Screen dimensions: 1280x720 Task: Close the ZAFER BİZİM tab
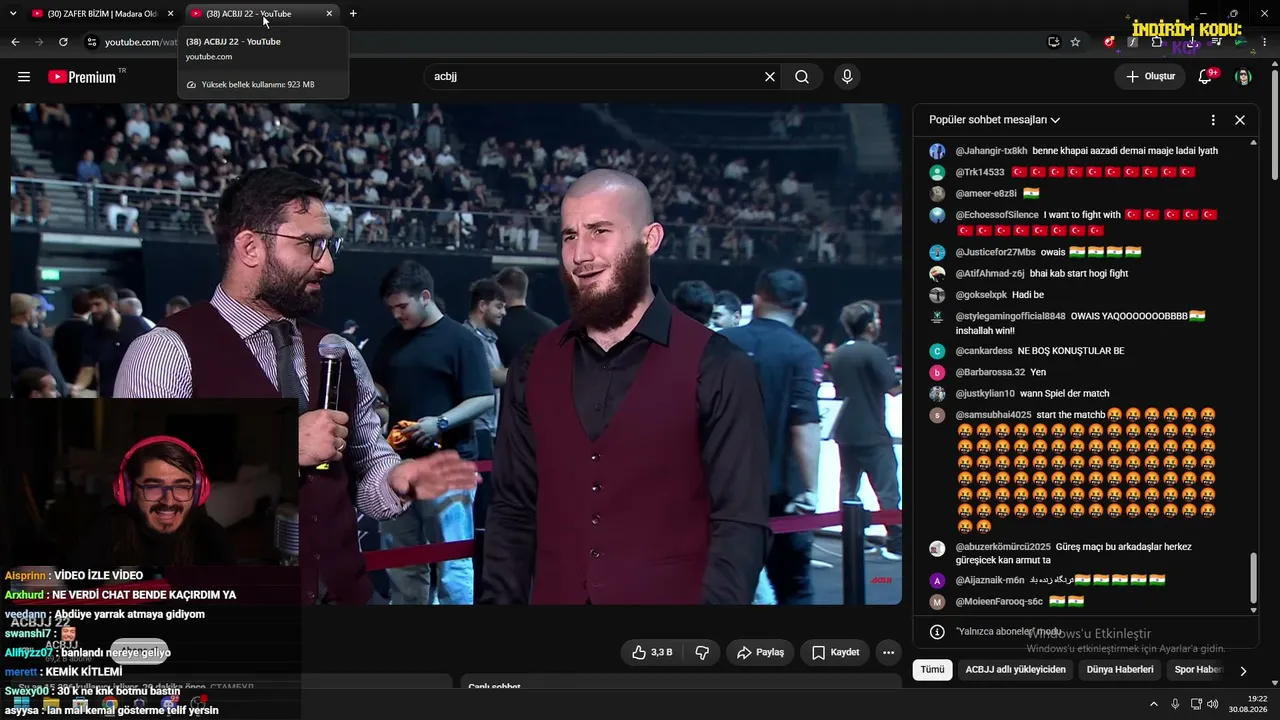(x=170, y=13)
